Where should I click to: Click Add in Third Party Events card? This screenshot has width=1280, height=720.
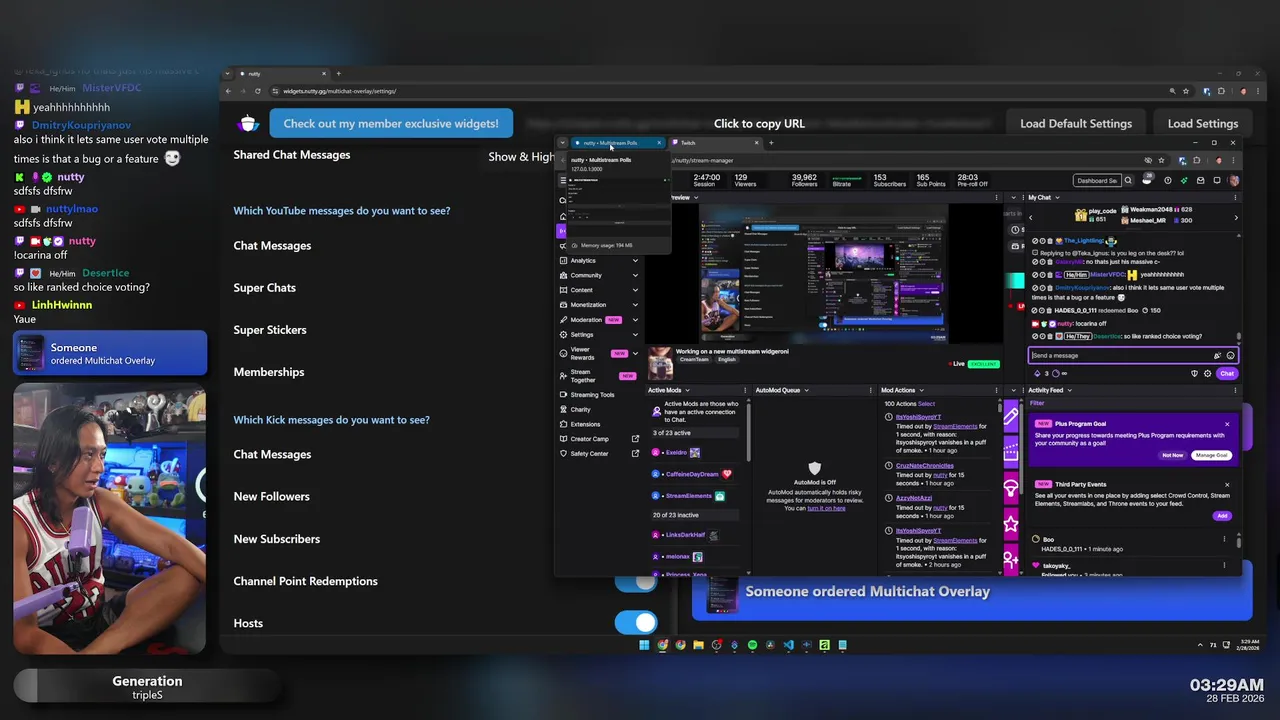pos(1222,516)
